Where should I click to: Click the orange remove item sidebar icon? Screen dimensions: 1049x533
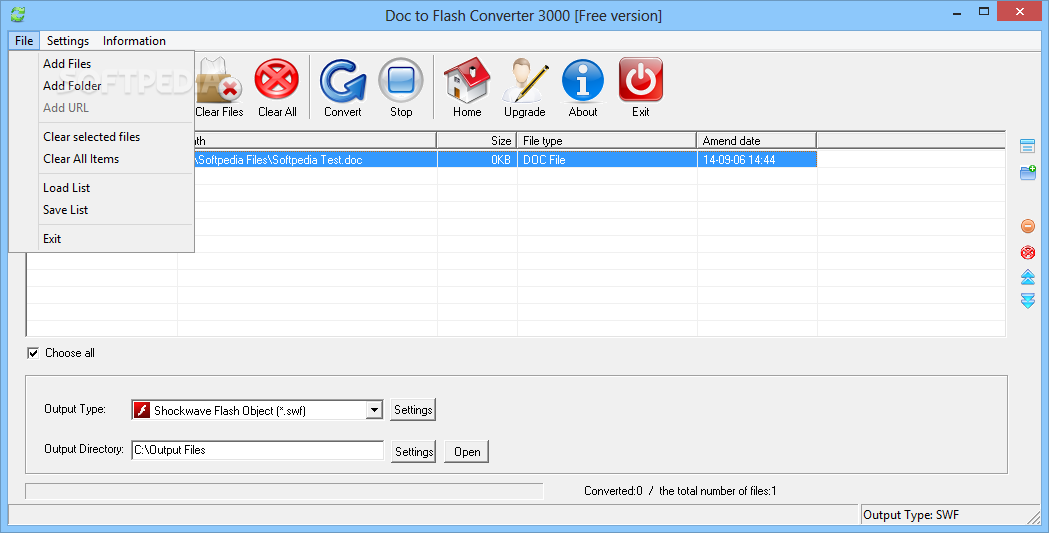coord(1028,226)
